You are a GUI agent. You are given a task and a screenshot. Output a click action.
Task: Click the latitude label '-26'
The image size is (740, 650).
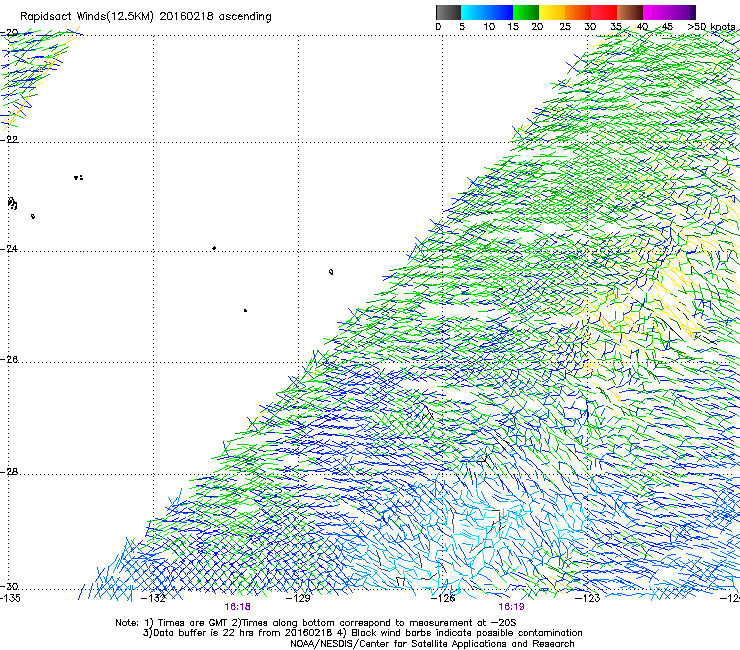click(9, 360)
